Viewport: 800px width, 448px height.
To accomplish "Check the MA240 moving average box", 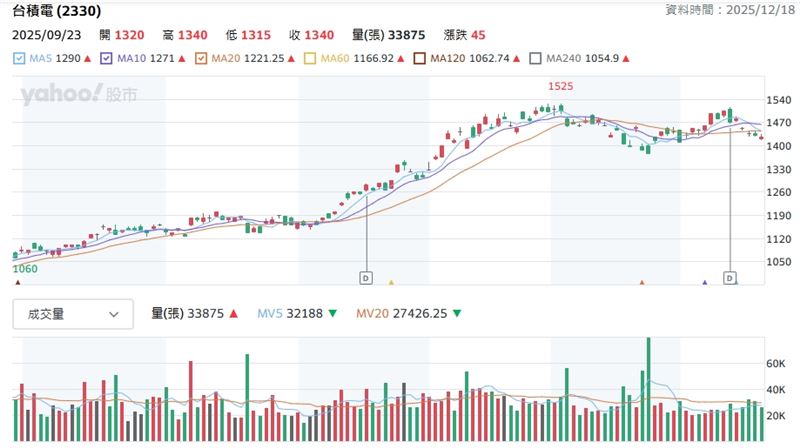I will coord(536,59).
